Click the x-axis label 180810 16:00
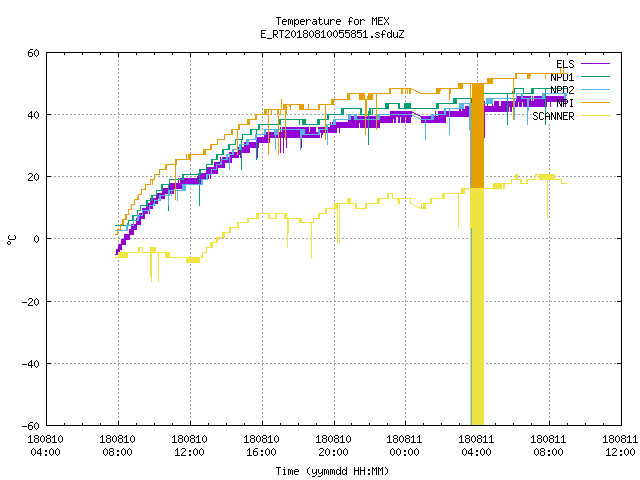 [261, 446]
